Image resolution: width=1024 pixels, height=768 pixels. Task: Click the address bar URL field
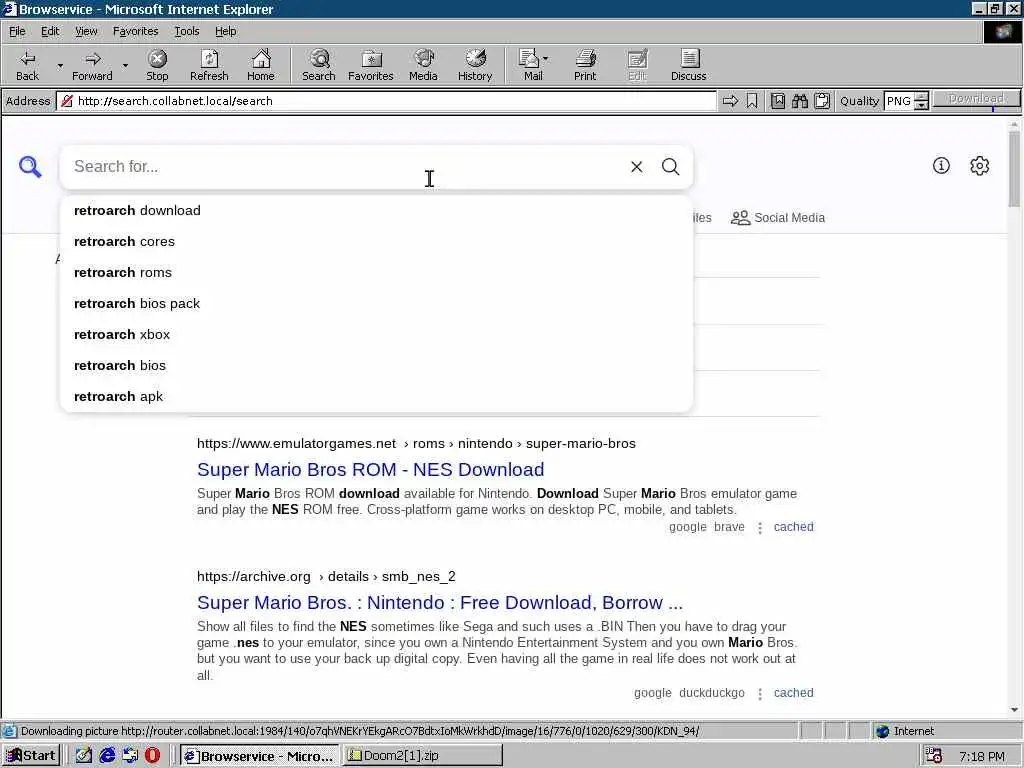385,101
